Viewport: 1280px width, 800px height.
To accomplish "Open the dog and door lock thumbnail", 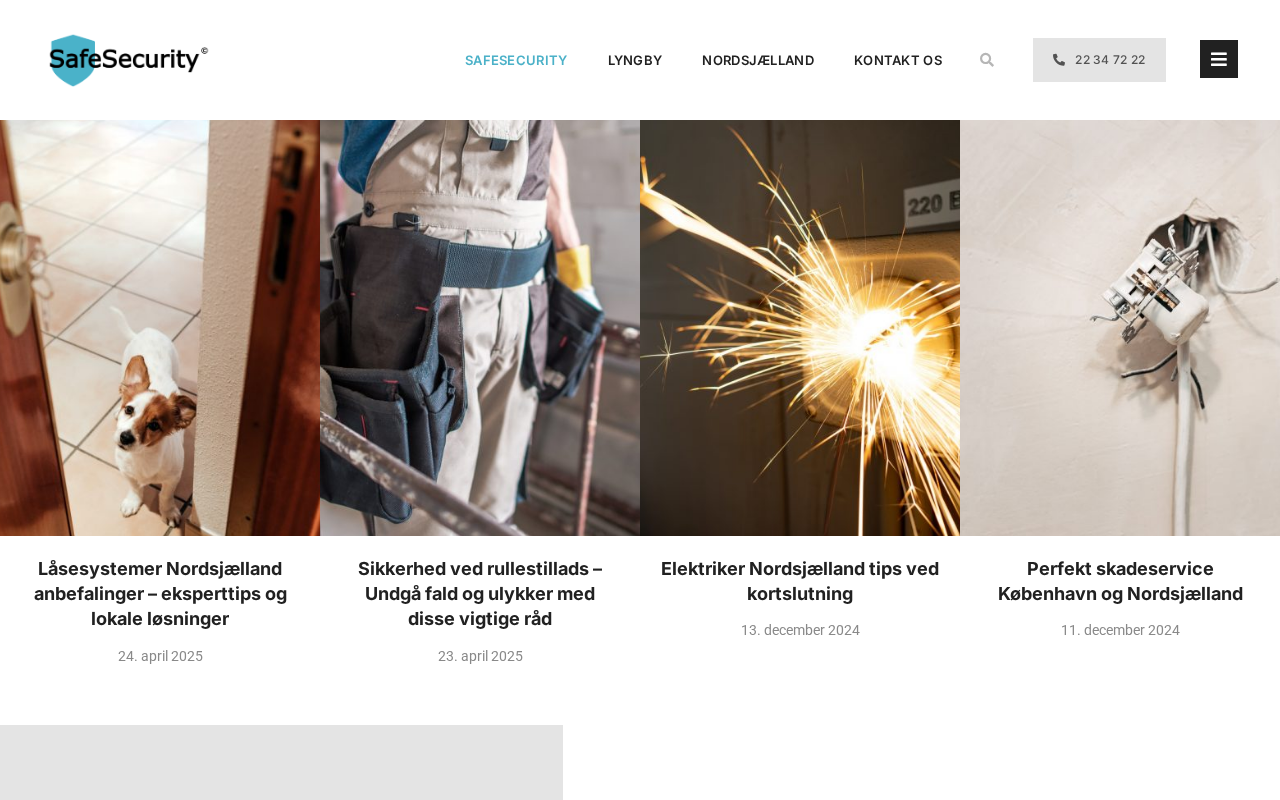I will point(160,328).
